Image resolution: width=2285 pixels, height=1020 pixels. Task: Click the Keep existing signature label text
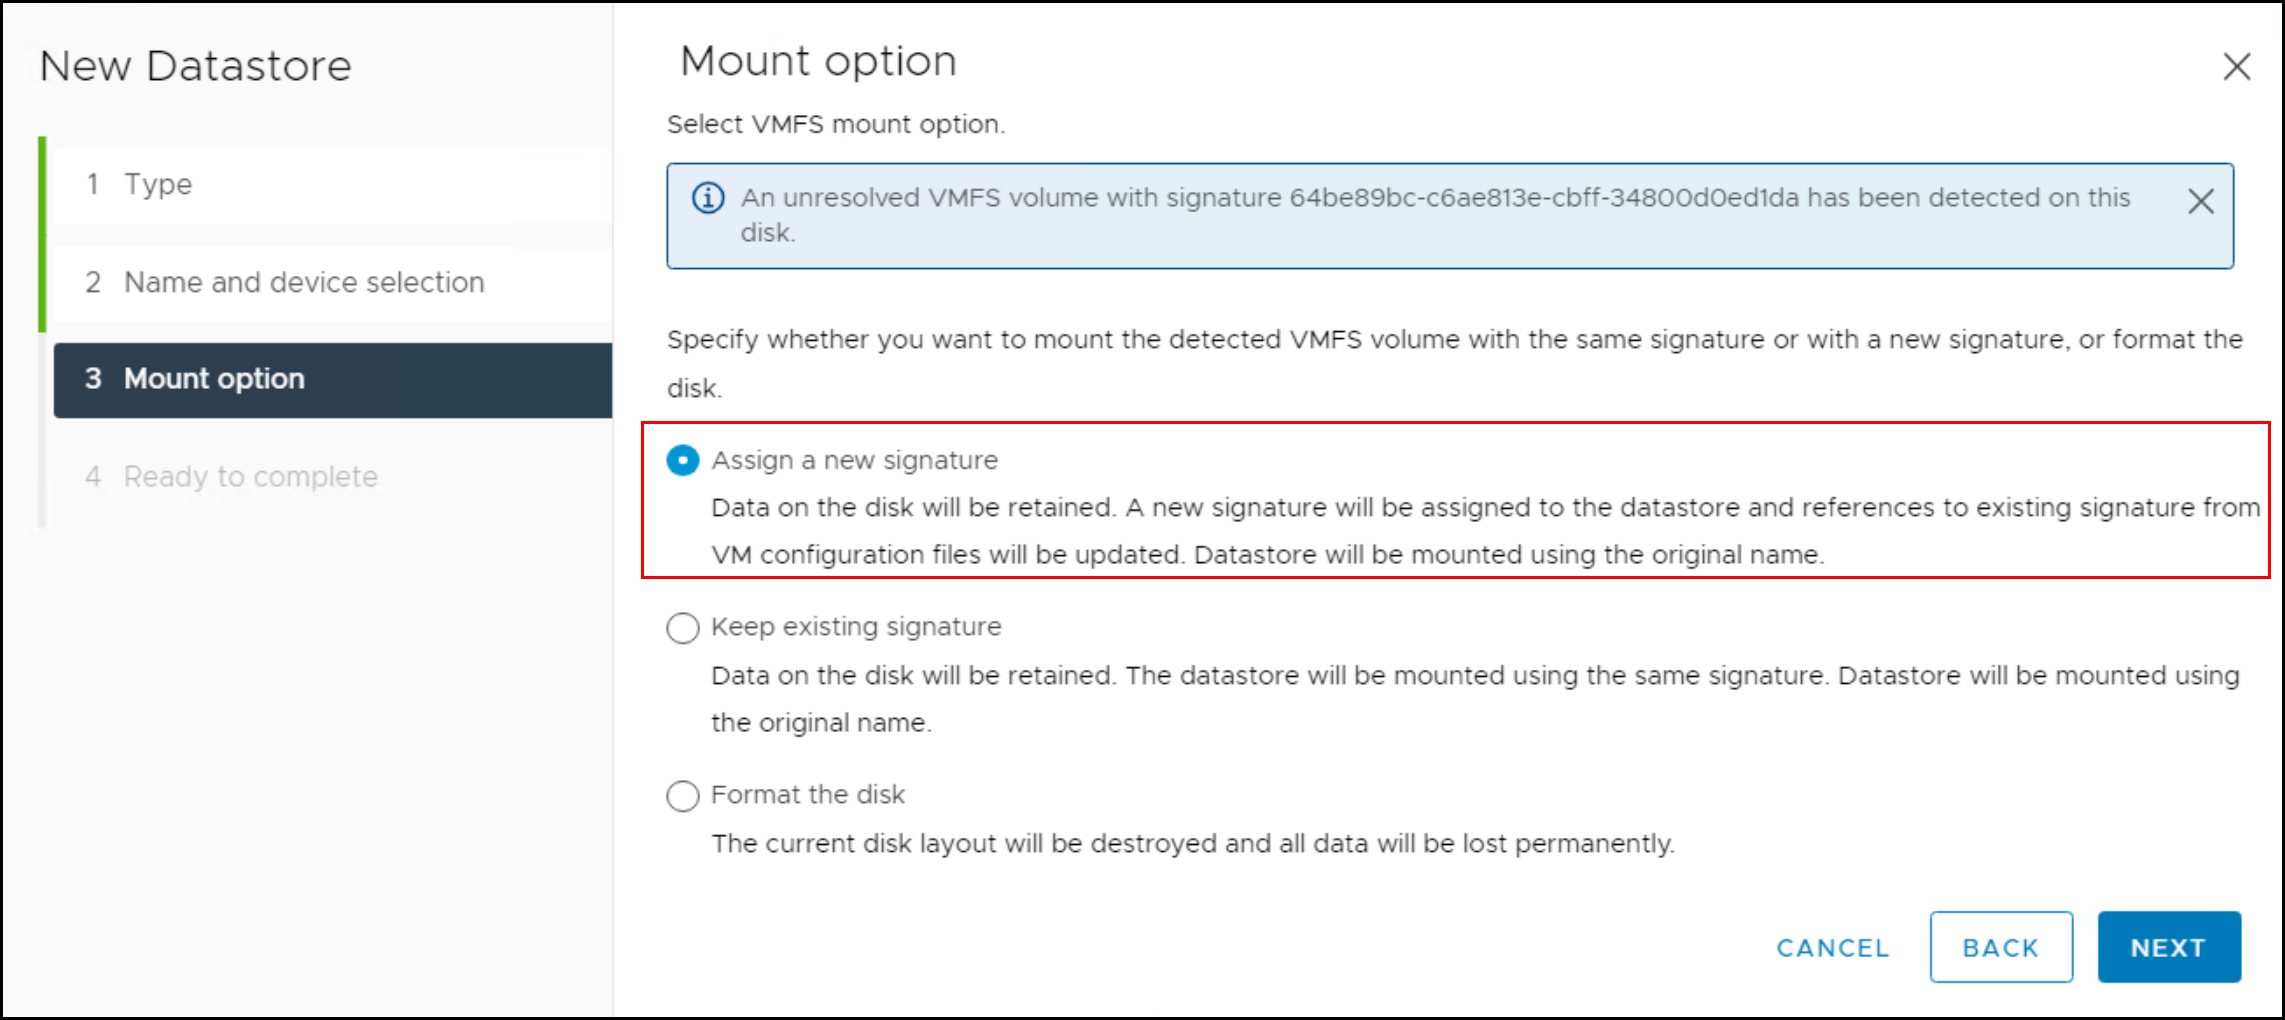856,627
